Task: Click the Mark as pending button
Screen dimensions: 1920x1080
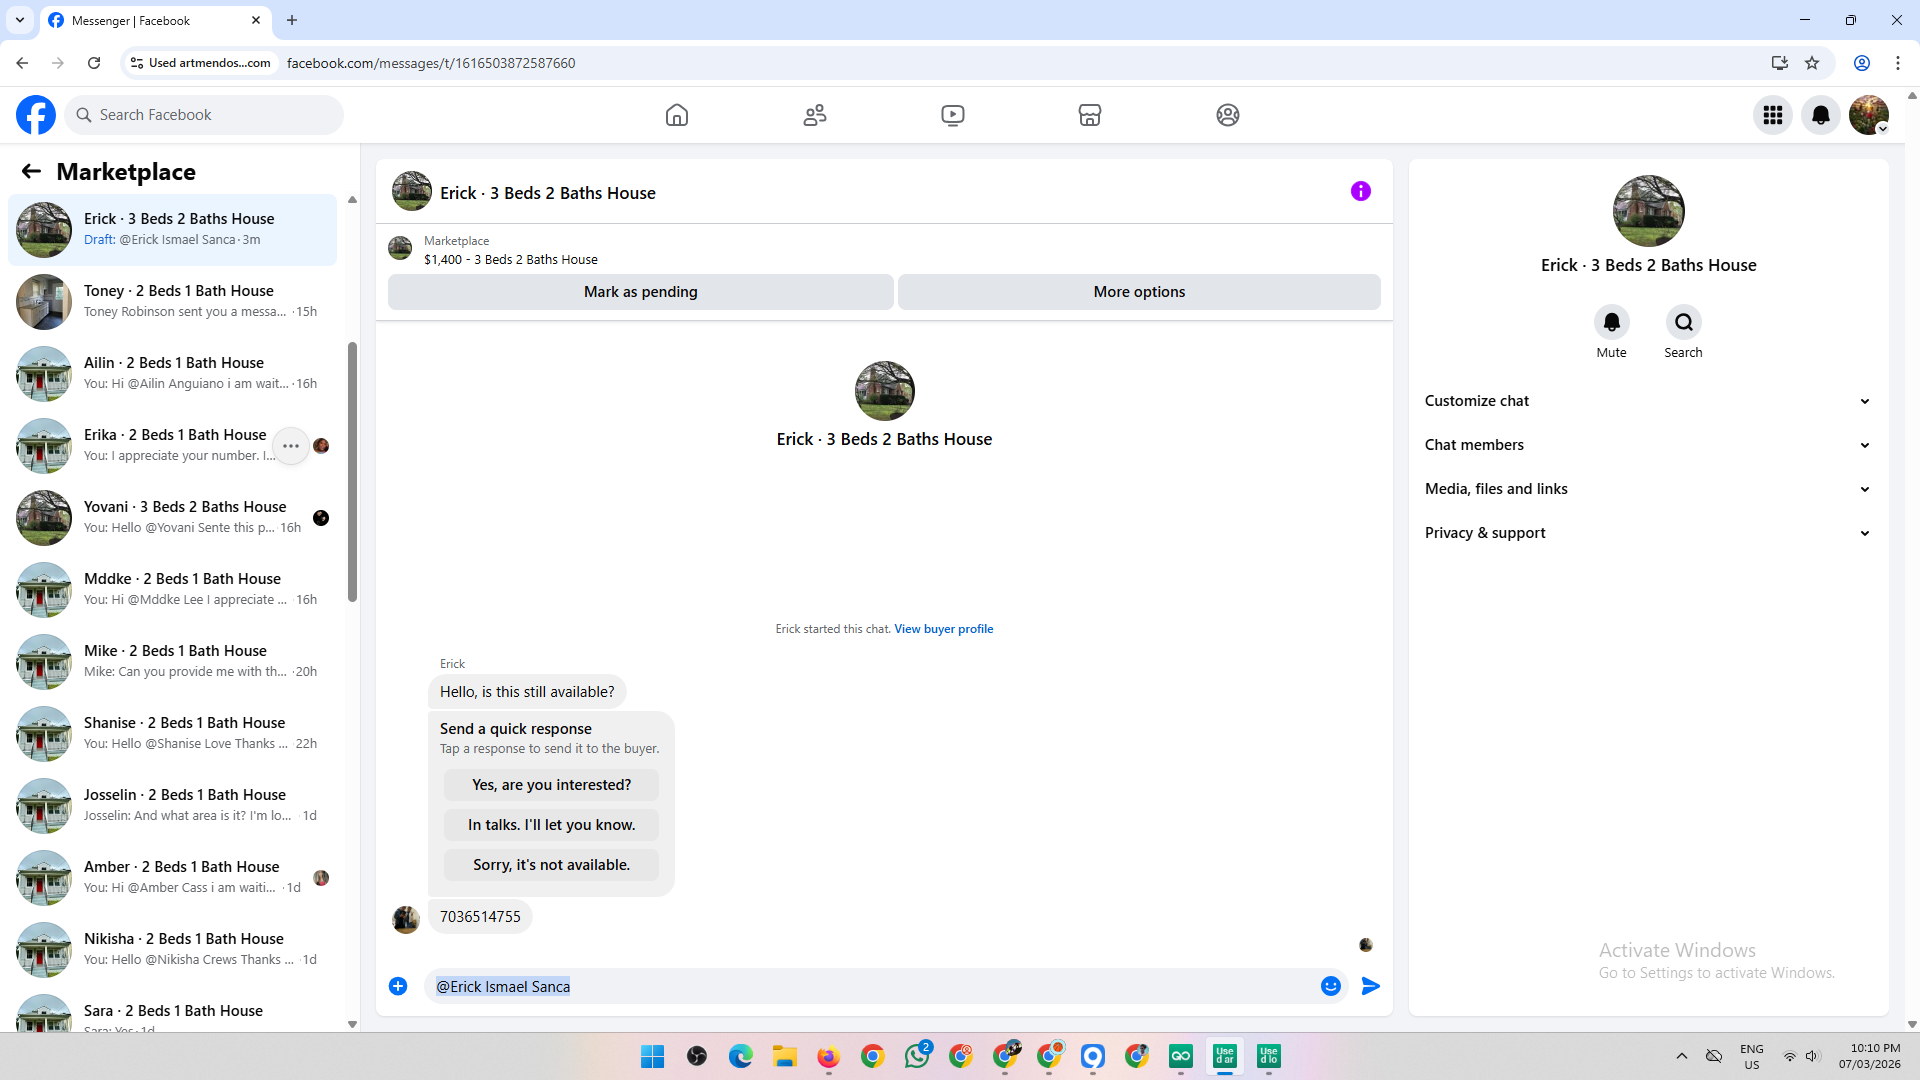Action: tap(641, 292)
